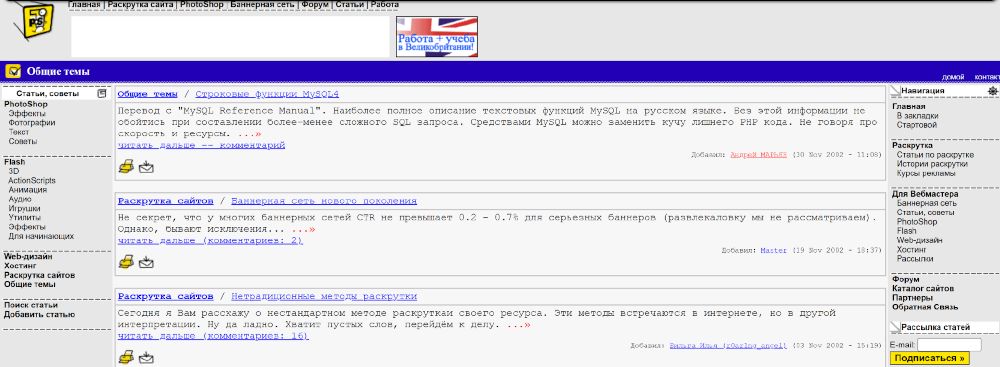
Task: Open article Нетрадиционные методы раскрутки
Action: pyautogui.click(x=324, y=297)
